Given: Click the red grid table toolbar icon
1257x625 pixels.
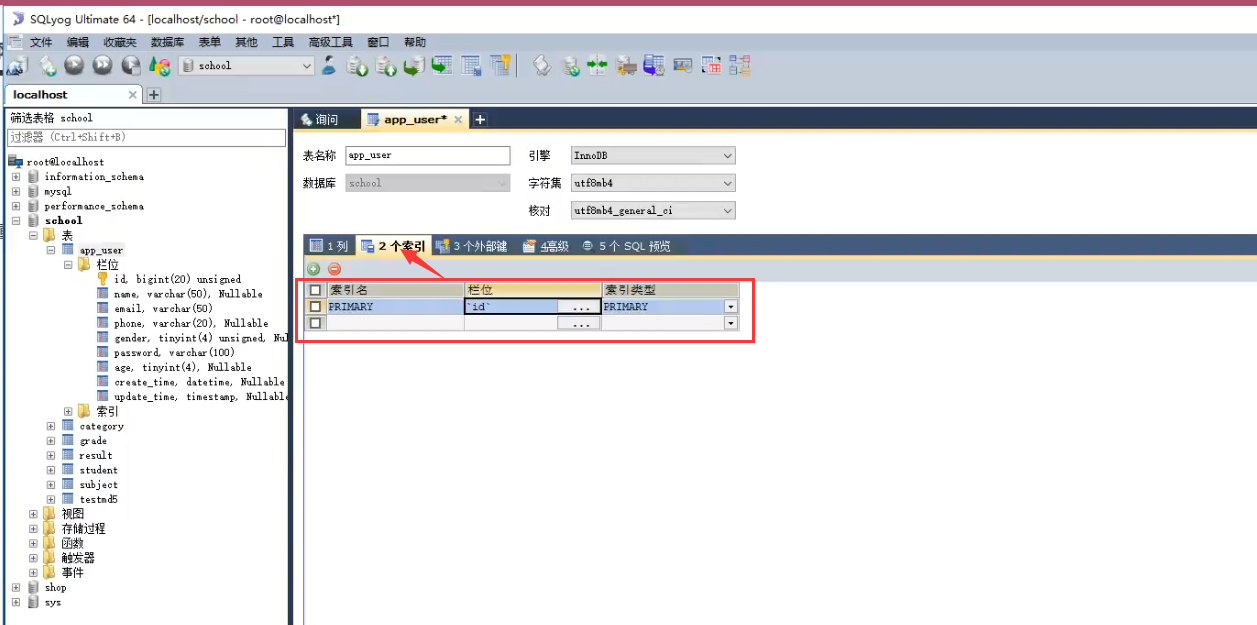Looking at the screenshot, I should click(x=711, y=66).
